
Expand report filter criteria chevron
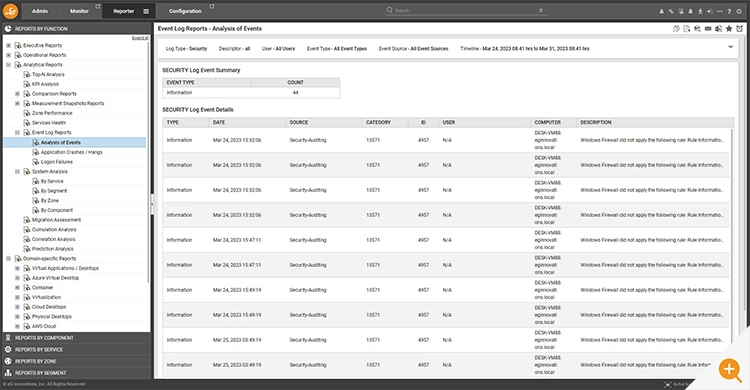[730, 47]
